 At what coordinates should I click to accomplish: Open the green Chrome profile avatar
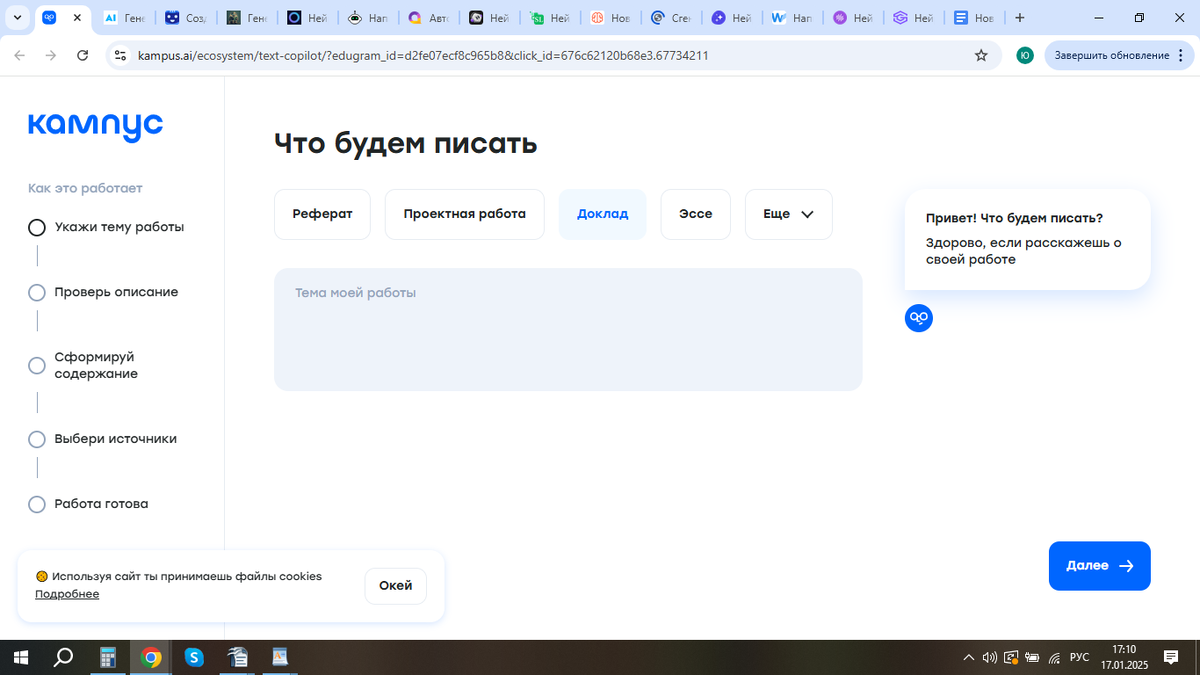(1025, 55)
